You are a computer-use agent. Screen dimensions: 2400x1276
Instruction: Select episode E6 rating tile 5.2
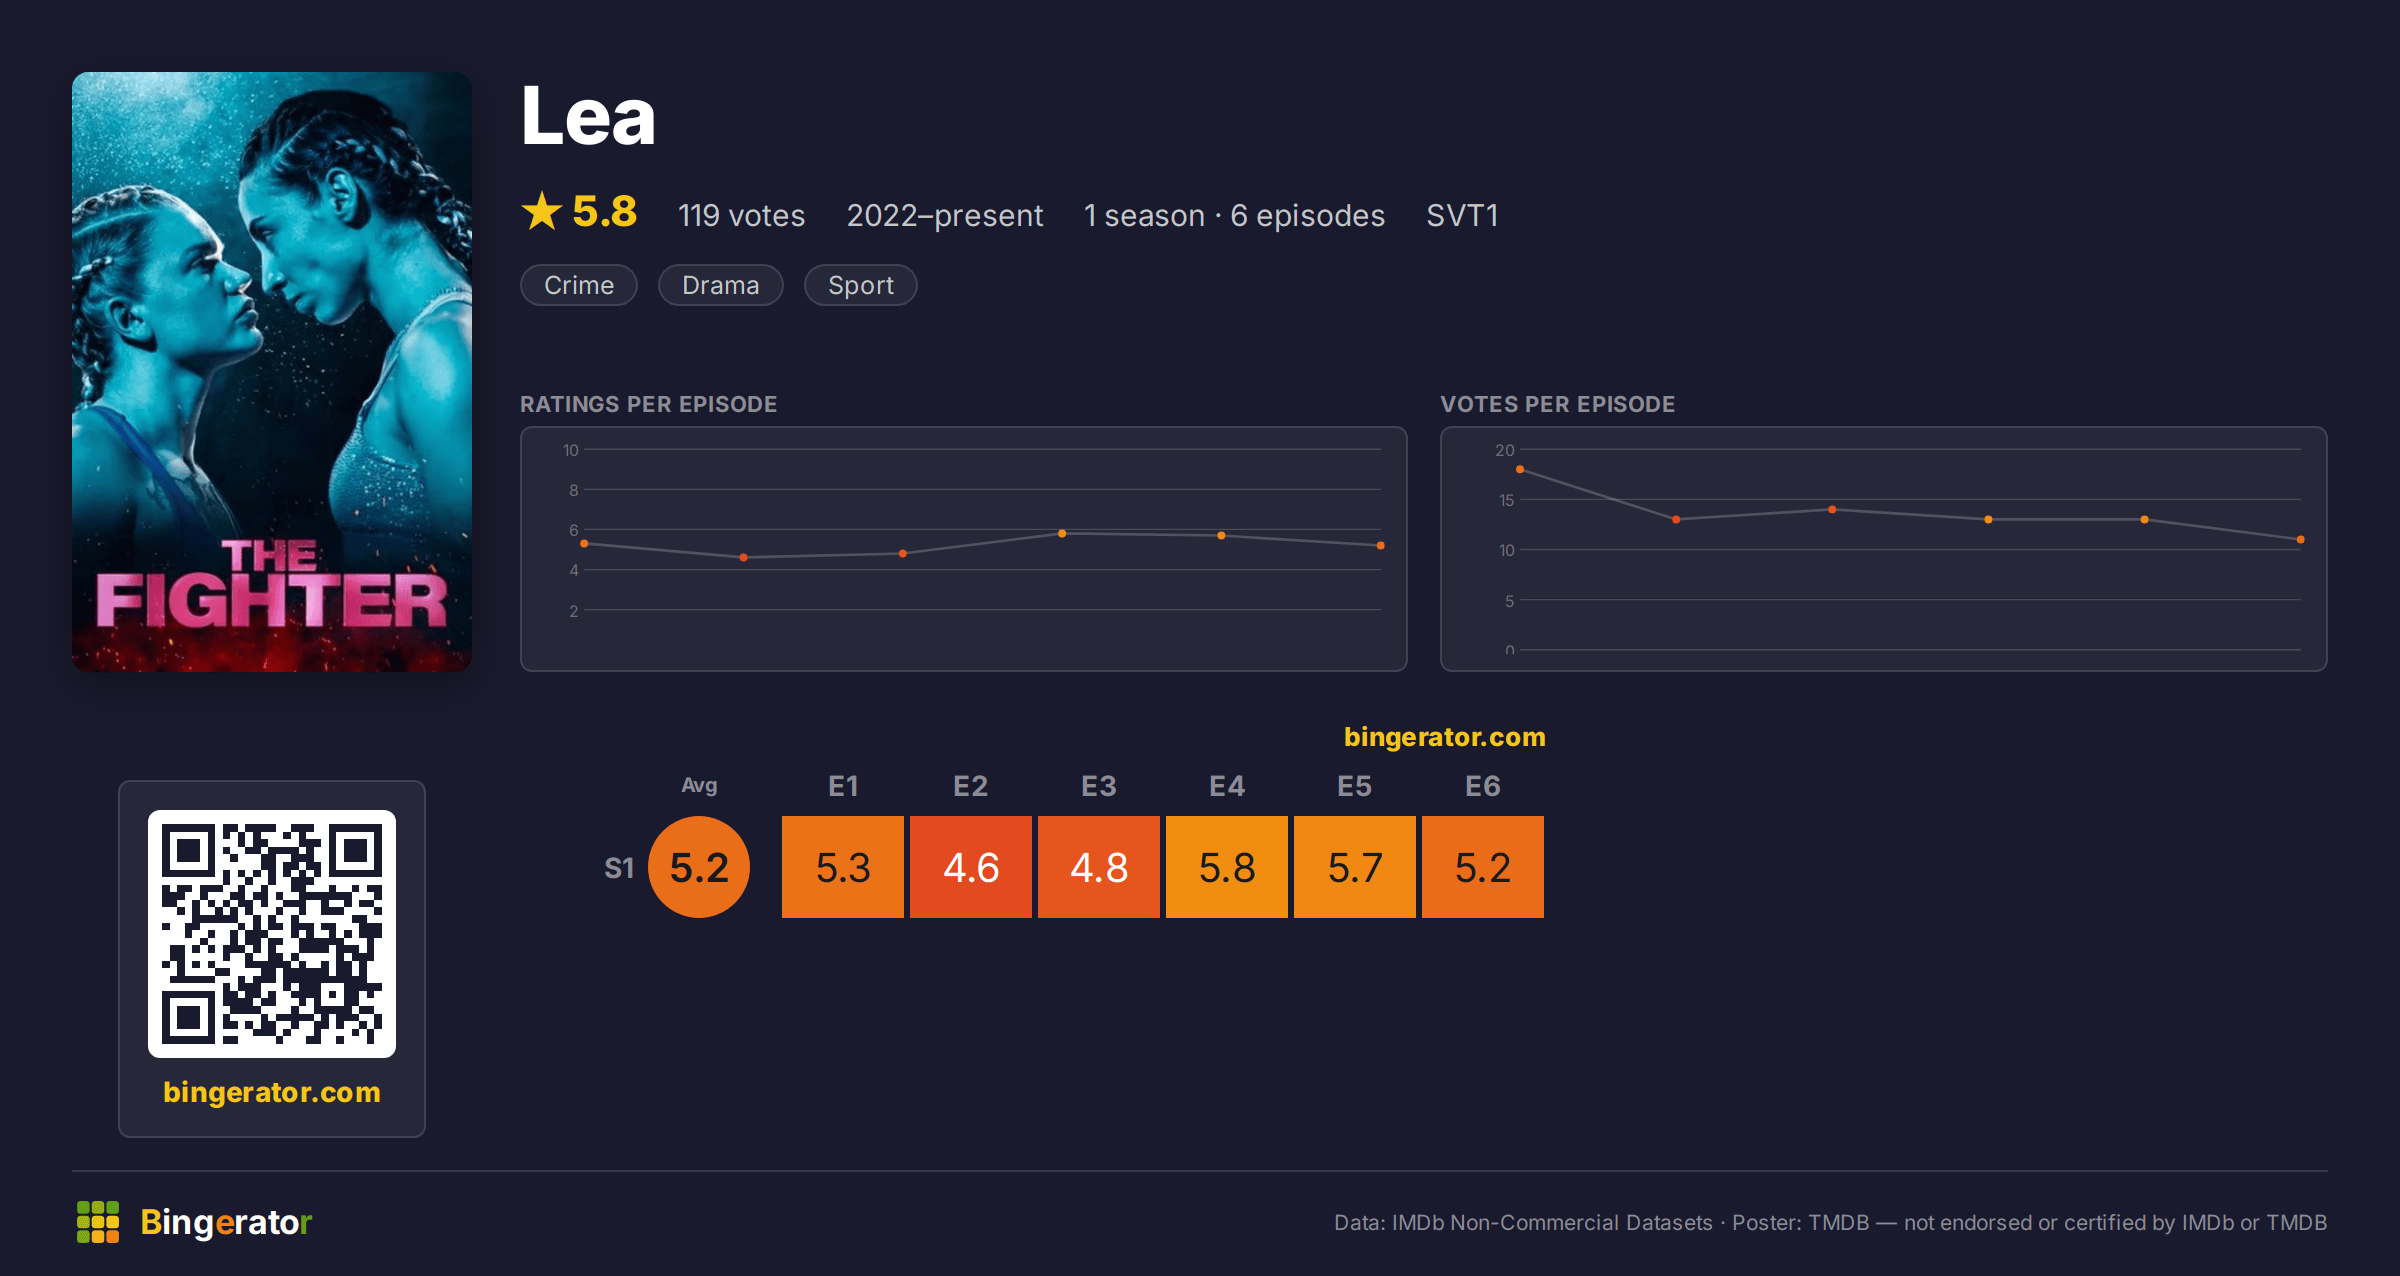pyautogui.click(x=1483, y=867)
